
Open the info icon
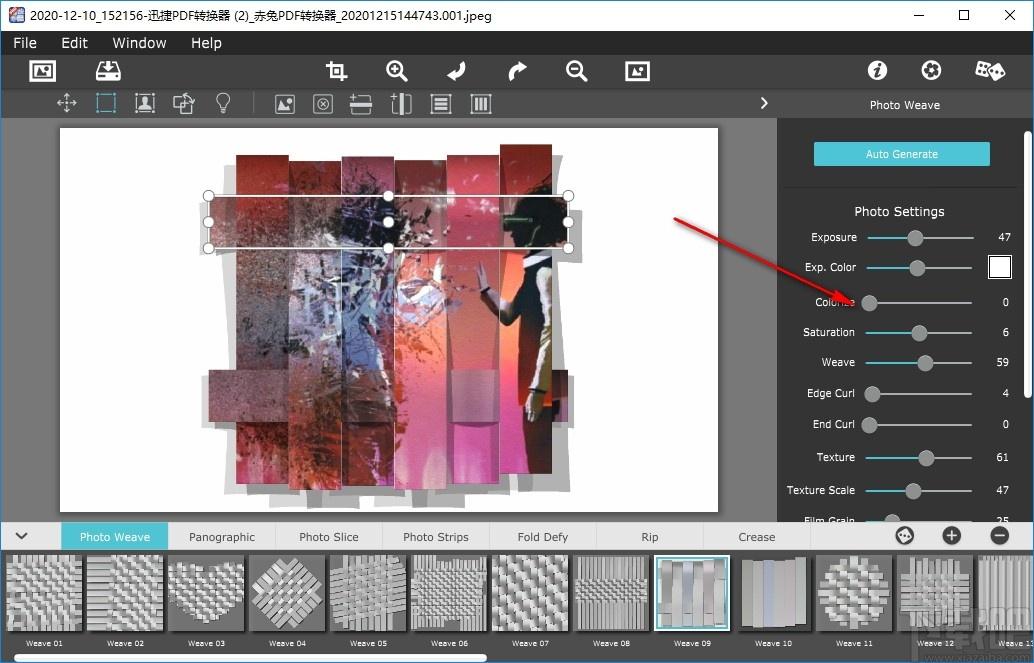click(x=877, y=70)
